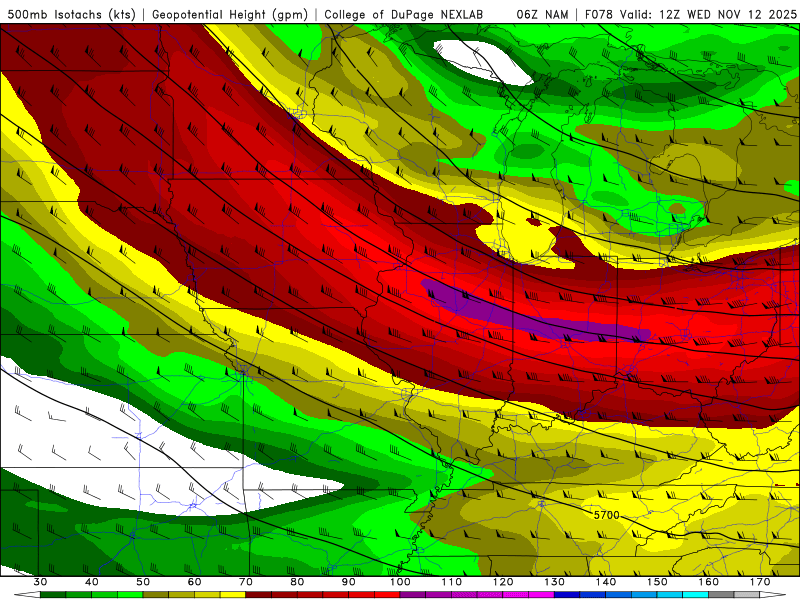Click the 'F078 Valid: 12Z WED NOV 12 2025' text
The height and width of the screenshot is (600, 800).
tap(690, 15)
